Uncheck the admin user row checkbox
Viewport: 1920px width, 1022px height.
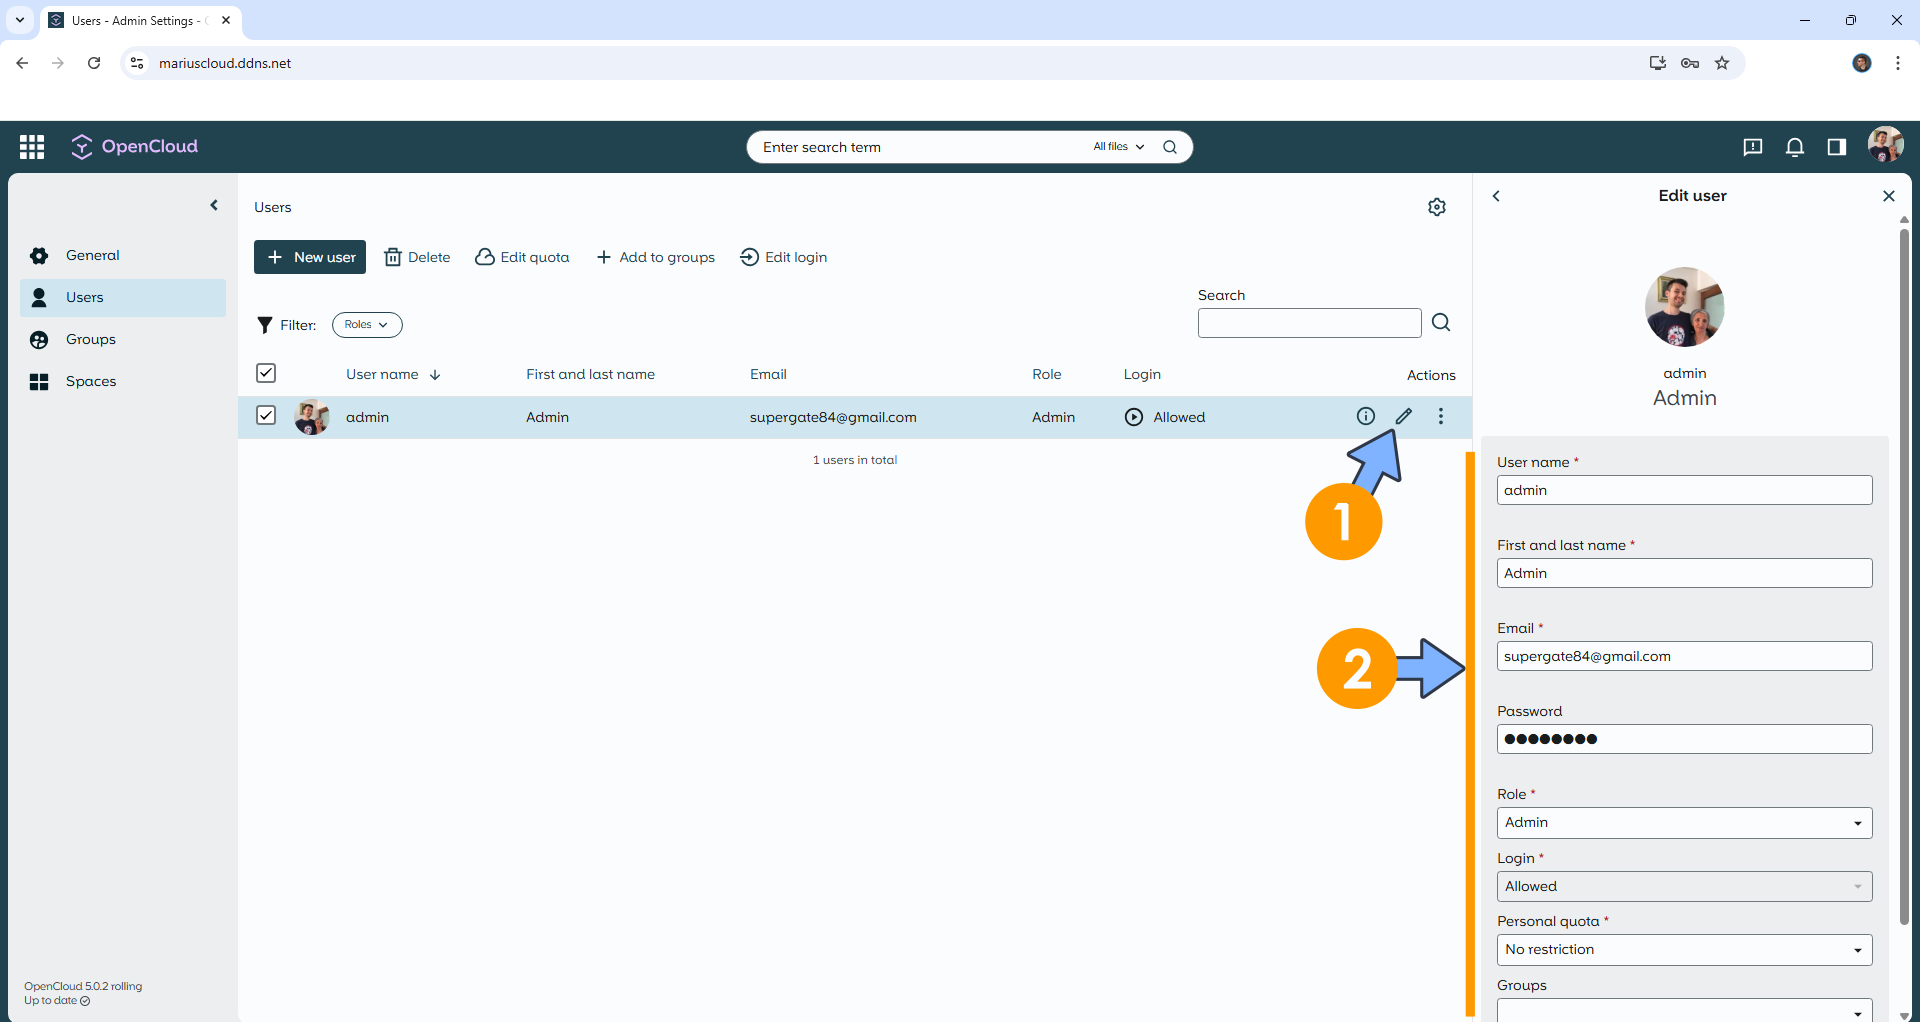[265, 415]
